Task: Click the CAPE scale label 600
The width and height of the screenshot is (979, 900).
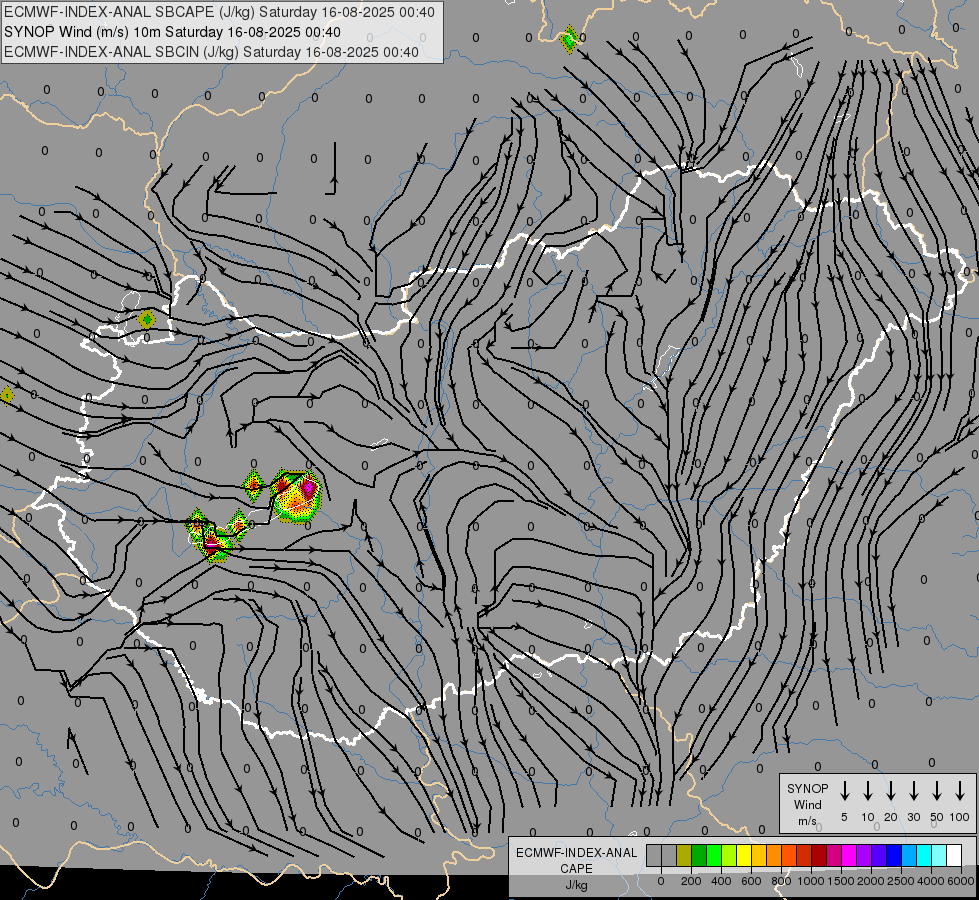Action: click(751, 881)
